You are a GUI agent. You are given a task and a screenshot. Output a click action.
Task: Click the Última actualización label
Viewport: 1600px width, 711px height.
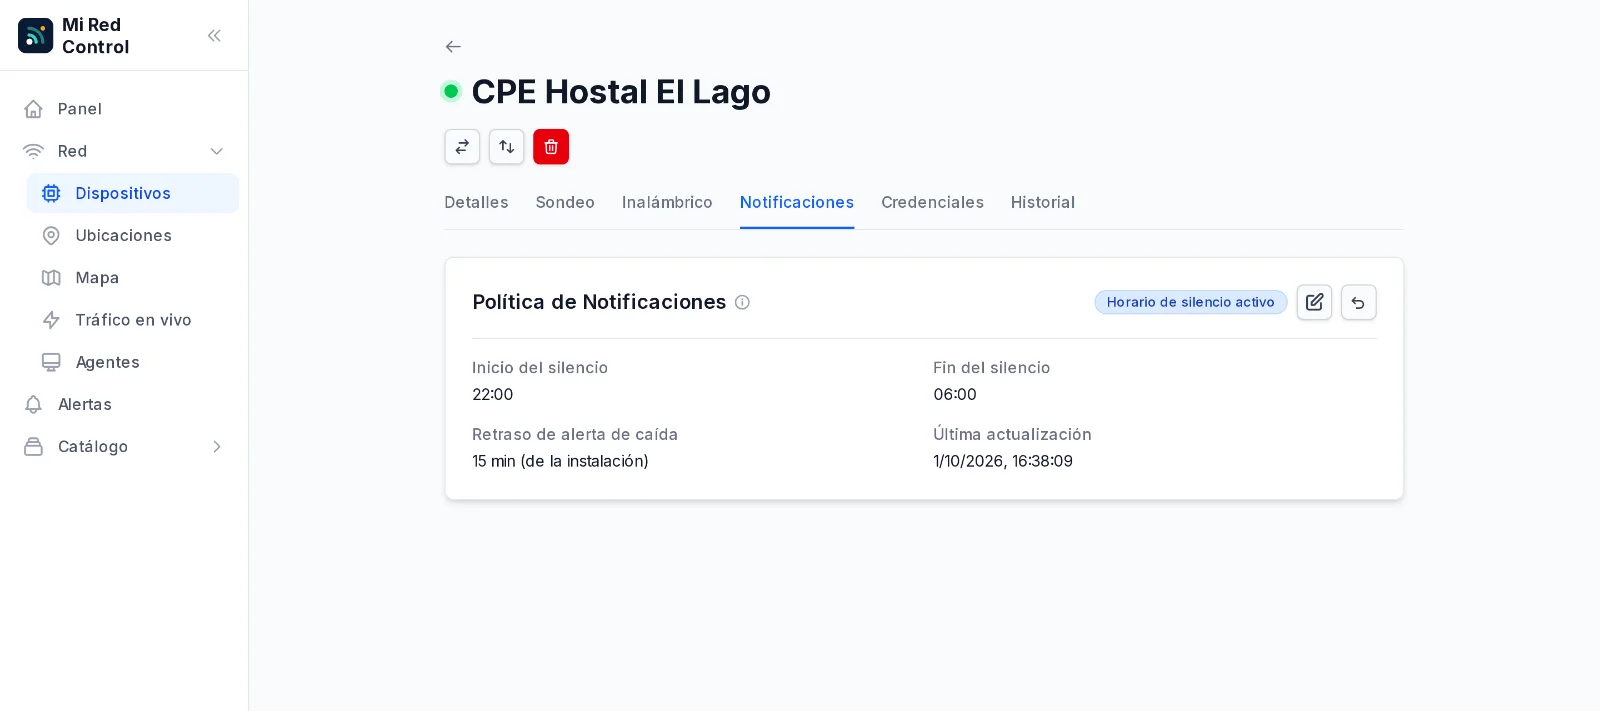click(x=1012, y=434)
